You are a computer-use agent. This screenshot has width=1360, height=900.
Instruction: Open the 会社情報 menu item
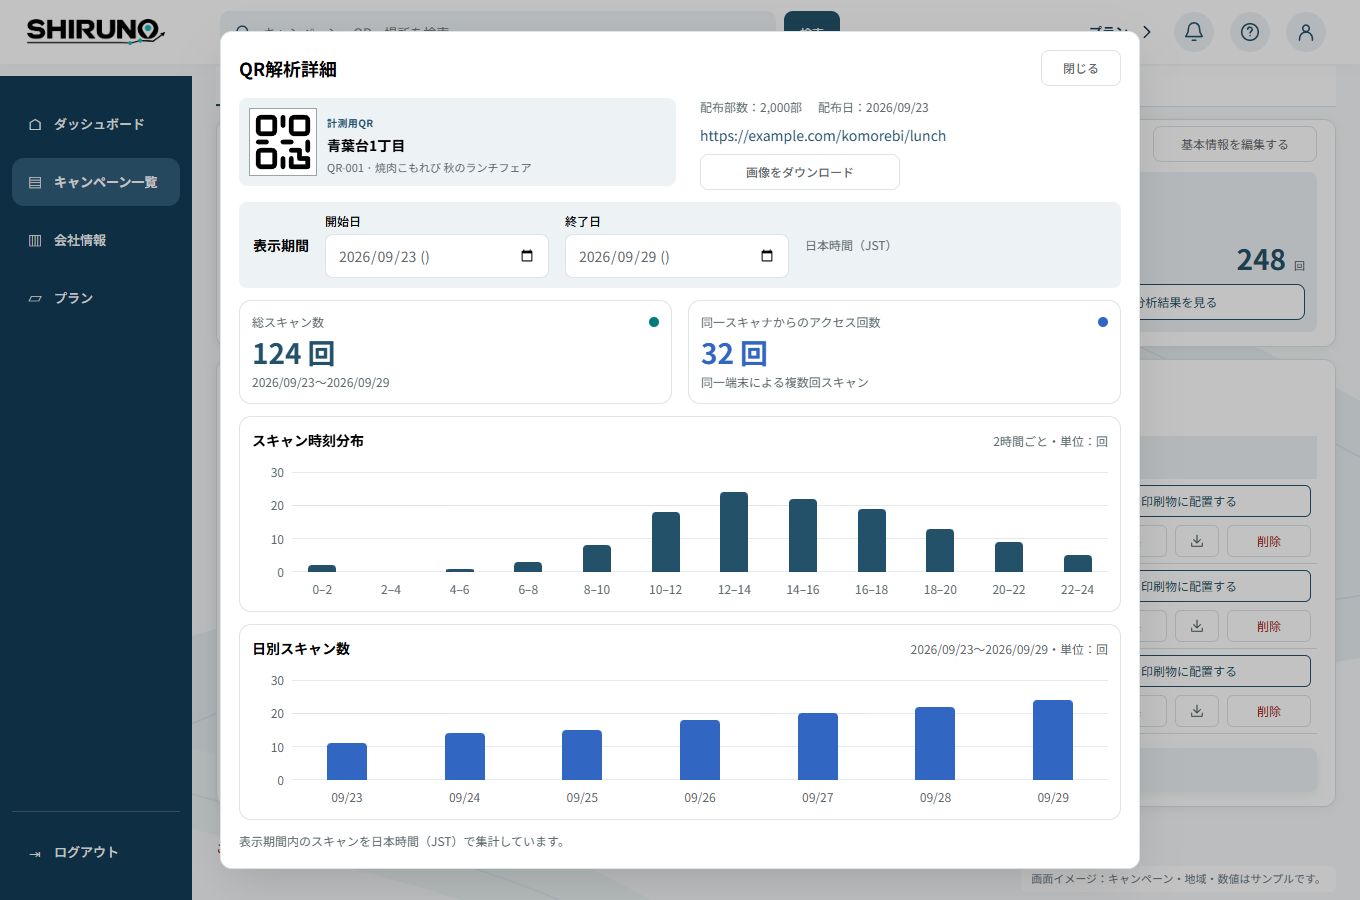pos(96,240)
